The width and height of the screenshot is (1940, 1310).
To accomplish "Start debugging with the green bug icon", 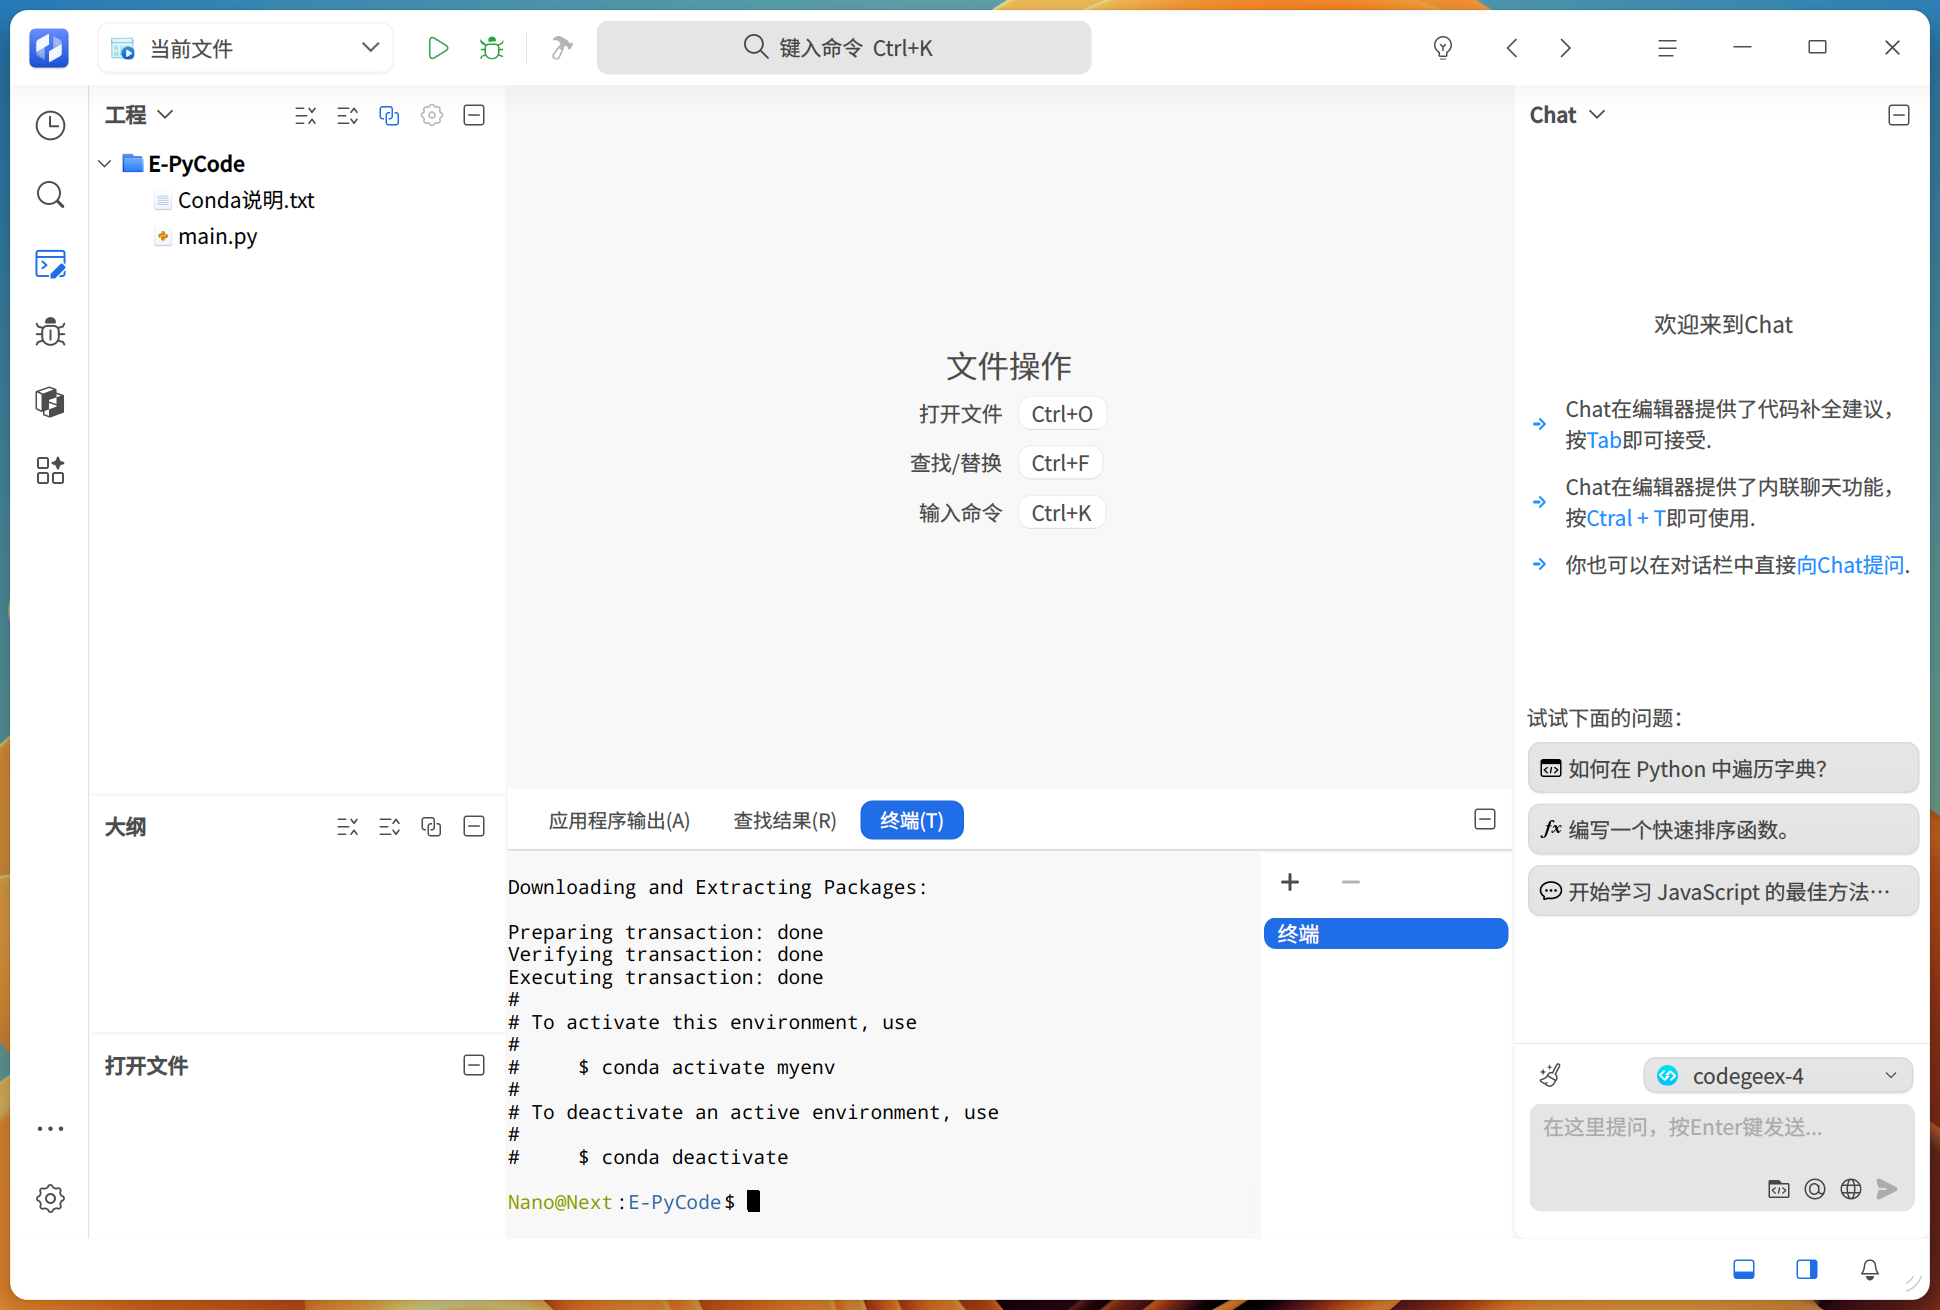I will [x=491, y=48].
